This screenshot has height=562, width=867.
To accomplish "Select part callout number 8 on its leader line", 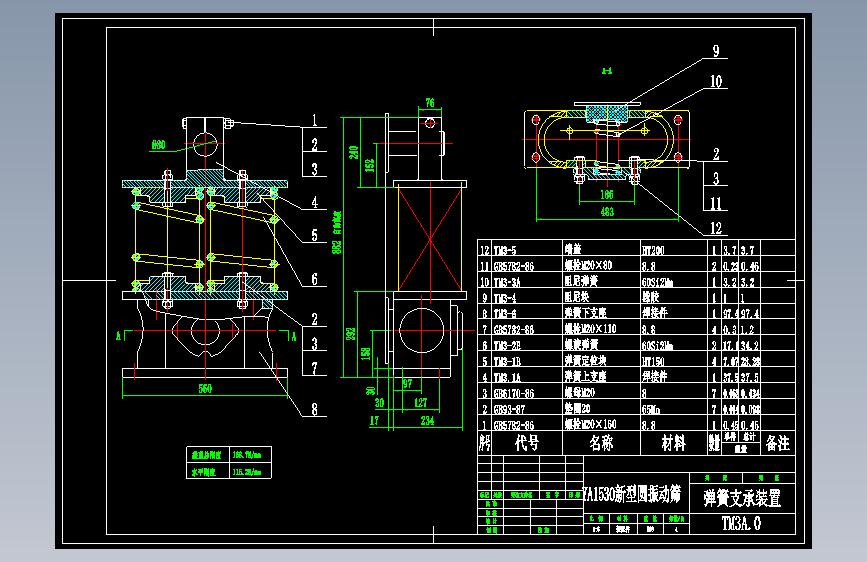I will [x=315, y=409].
